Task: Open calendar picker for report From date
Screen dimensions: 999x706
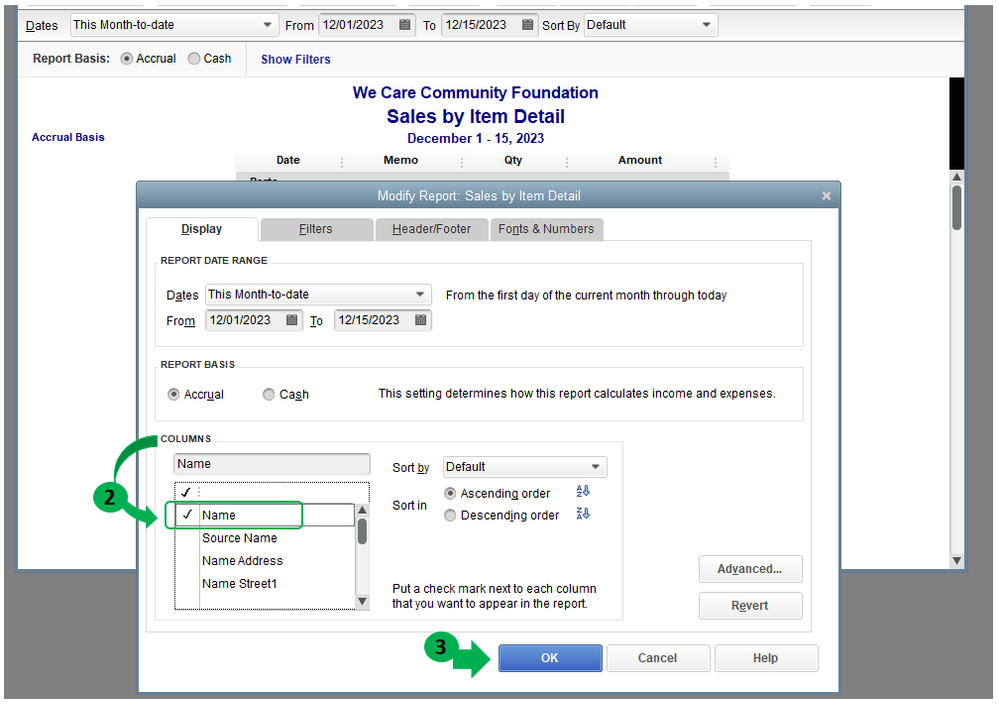Action: coord(405,25)
